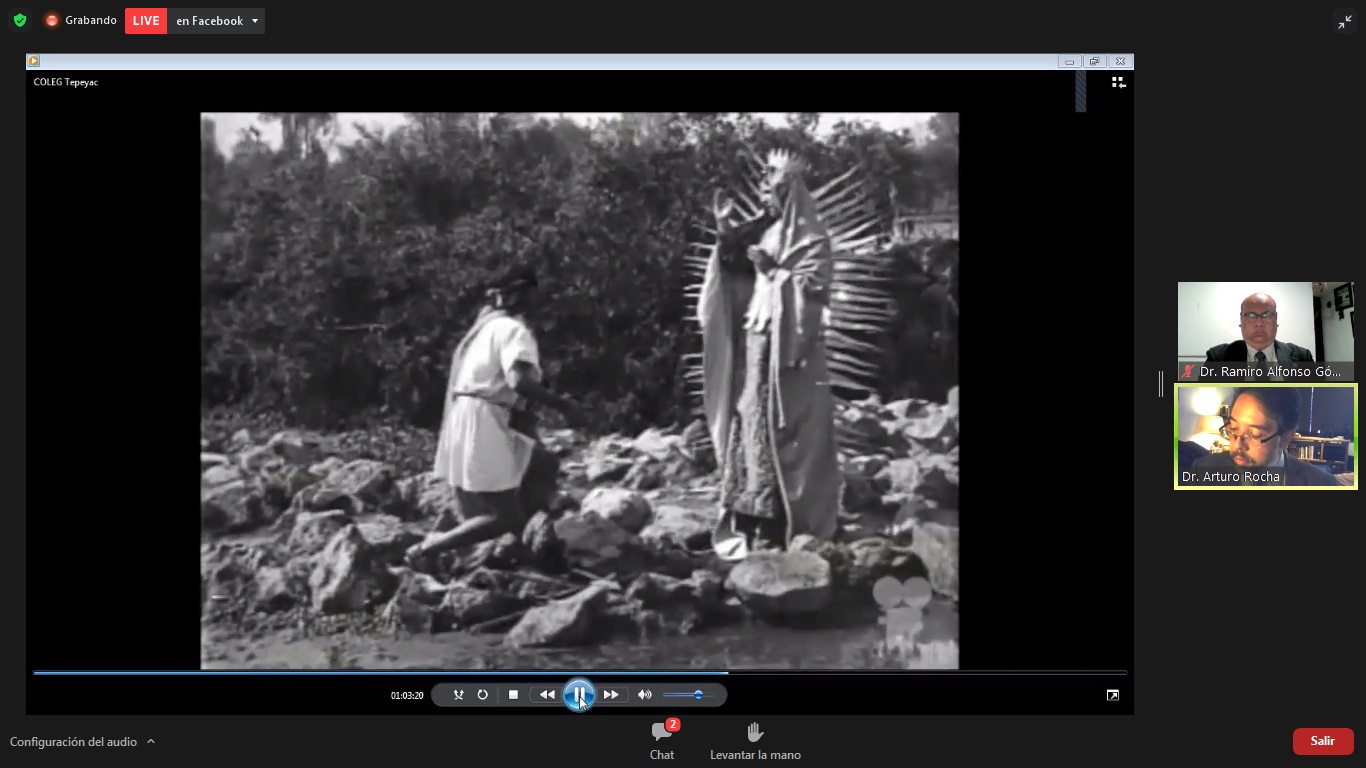Restore the shared media player window
The height and width of the screenshot is (768, 1366).
click(x=1095, y=61)
